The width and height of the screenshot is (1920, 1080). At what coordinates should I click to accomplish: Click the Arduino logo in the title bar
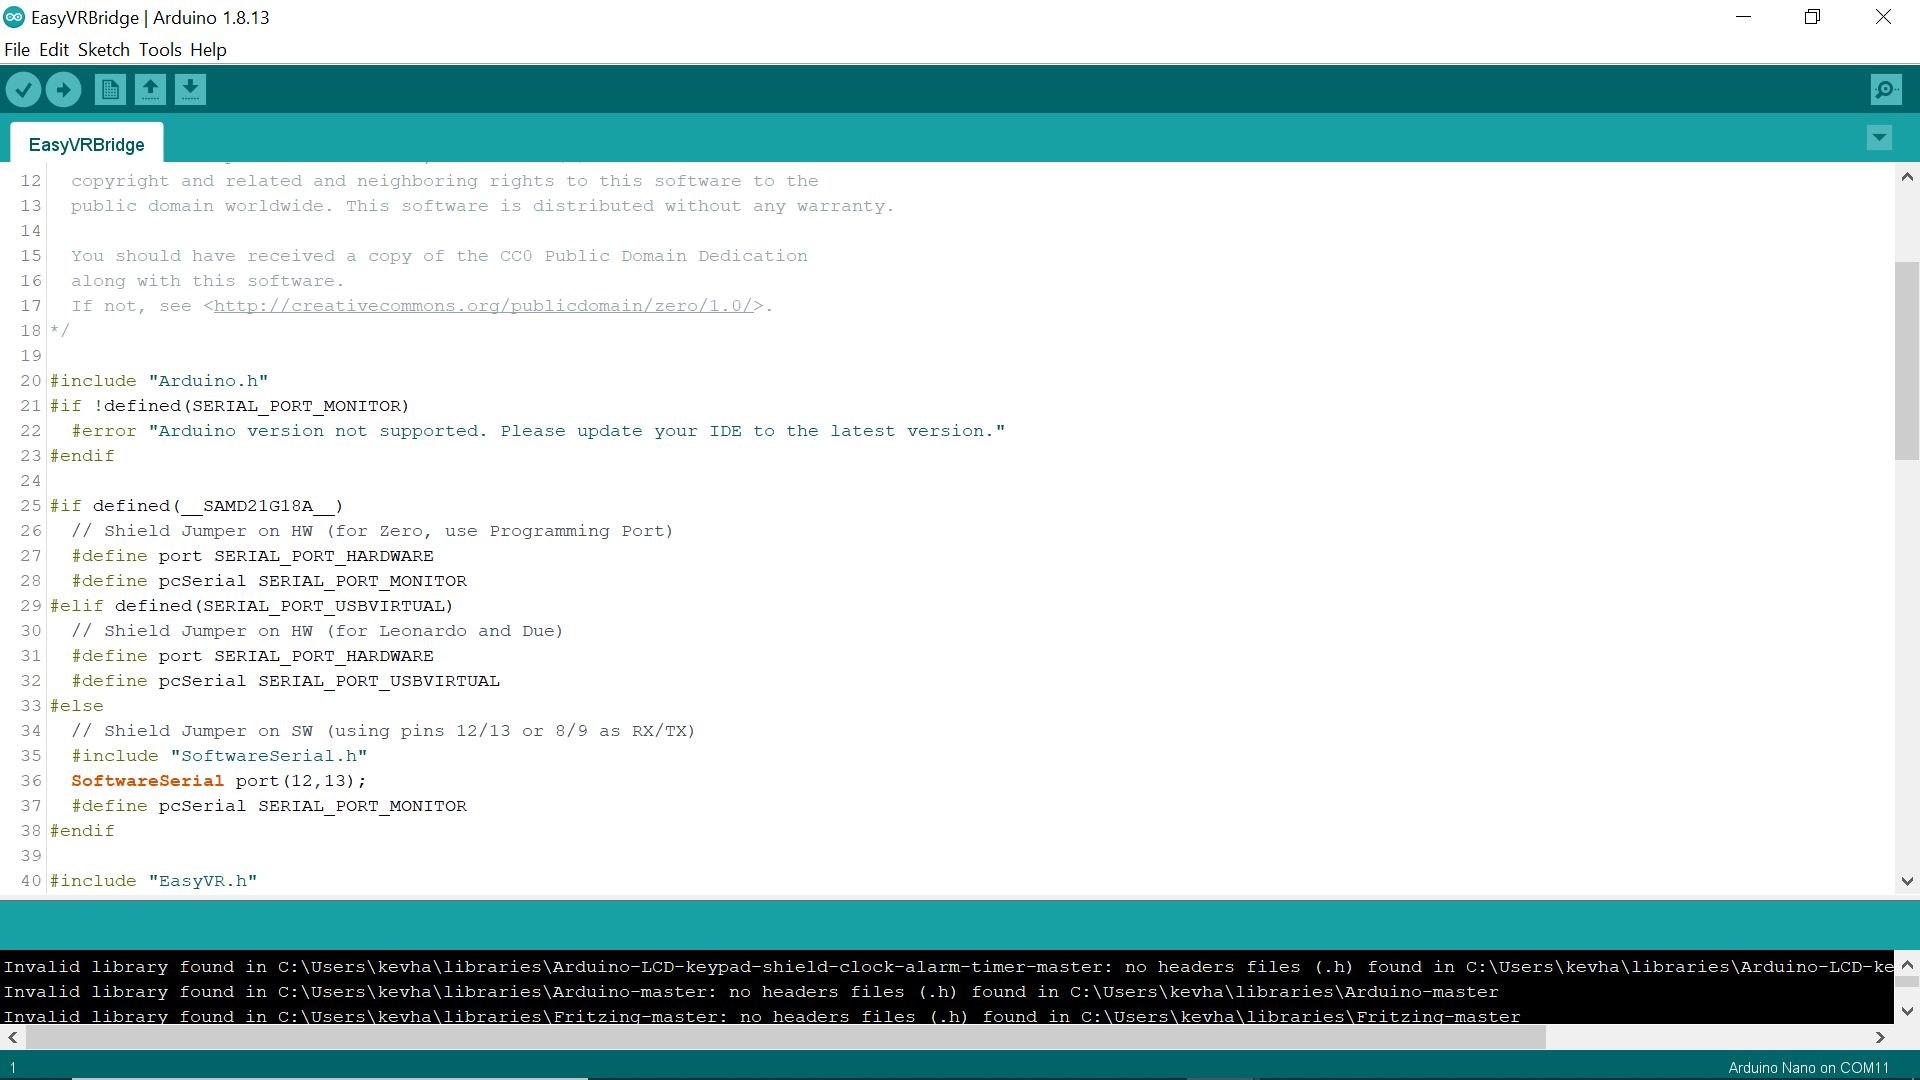[x=14, y=17]
